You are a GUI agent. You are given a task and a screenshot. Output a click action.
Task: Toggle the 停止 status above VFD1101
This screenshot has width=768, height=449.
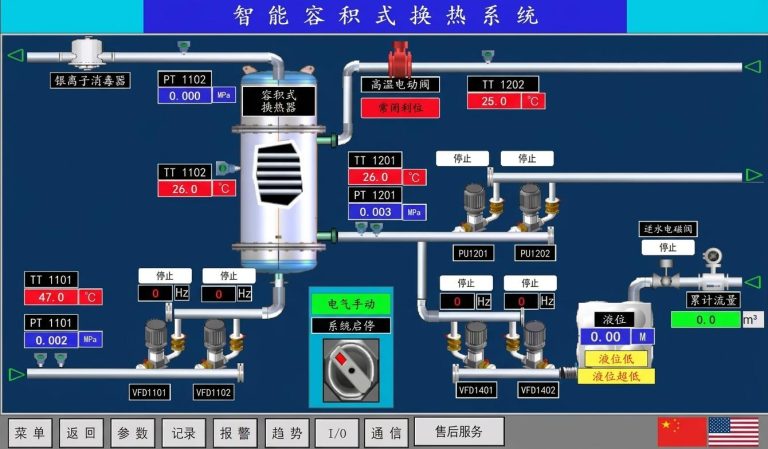(165, 276)
